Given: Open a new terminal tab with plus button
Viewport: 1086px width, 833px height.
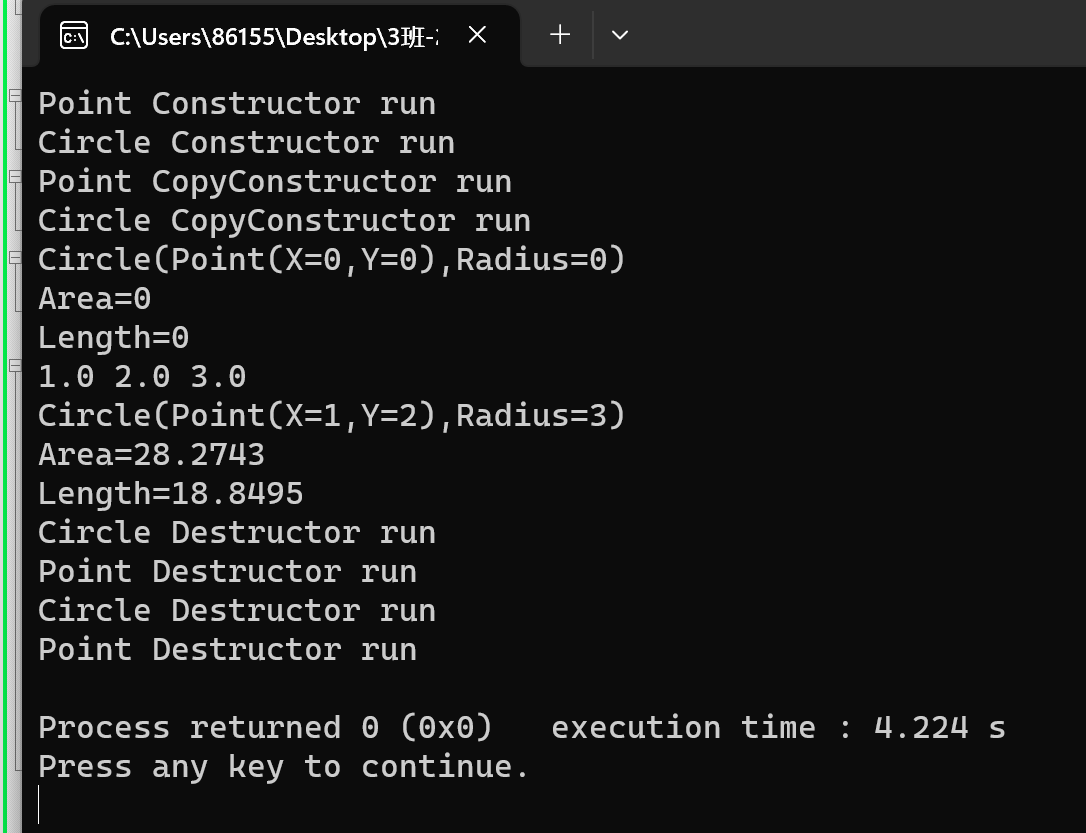Looking at the screenshot, I should [x=560, y=35].
